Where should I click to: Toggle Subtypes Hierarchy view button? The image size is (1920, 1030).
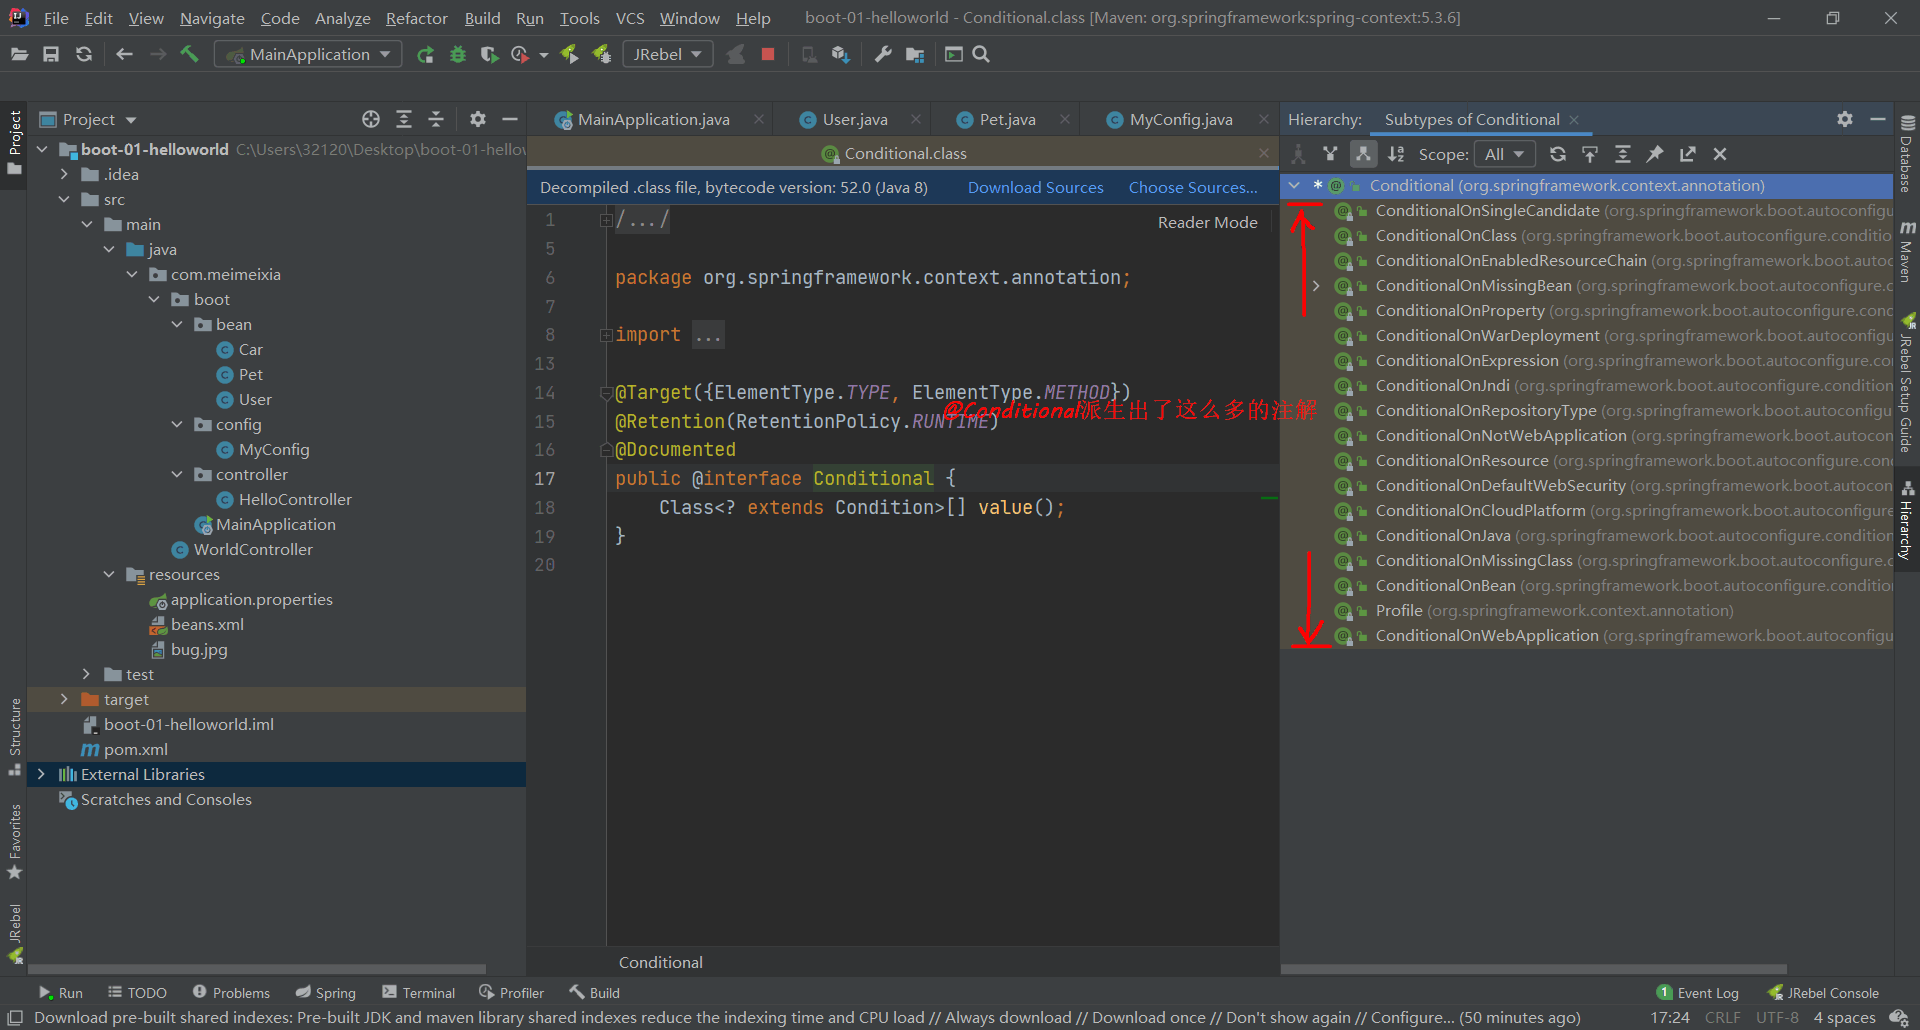(1363, 154)
